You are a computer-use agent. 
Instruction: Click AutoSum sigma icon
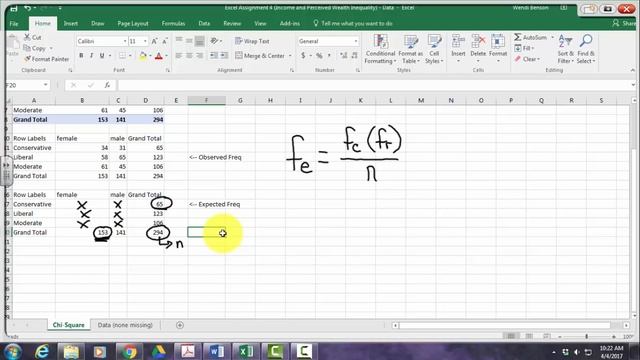(518, 37)
